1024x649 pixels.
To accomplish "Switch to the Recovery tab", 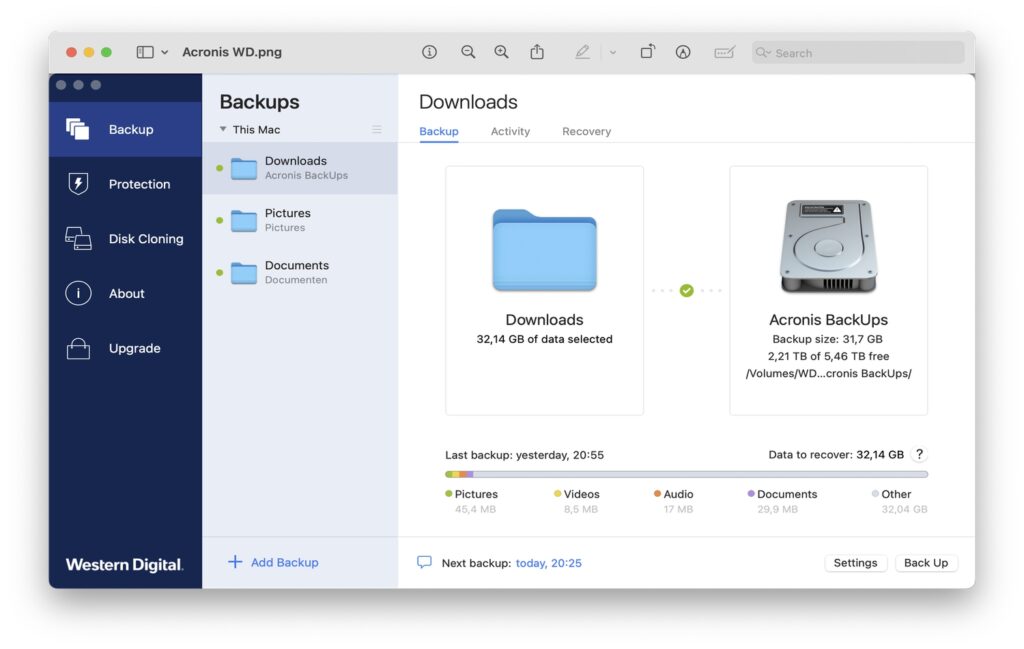I will point(586,131).
